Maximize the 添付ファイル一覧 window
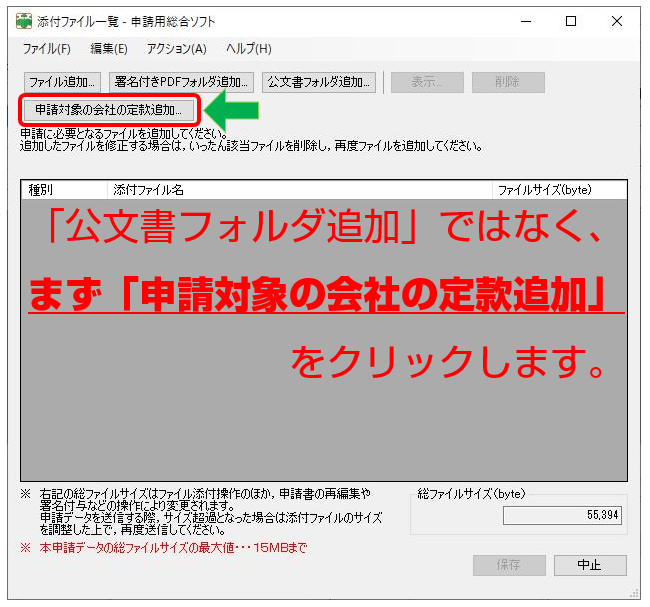650x607 pixels. [570, 21]
